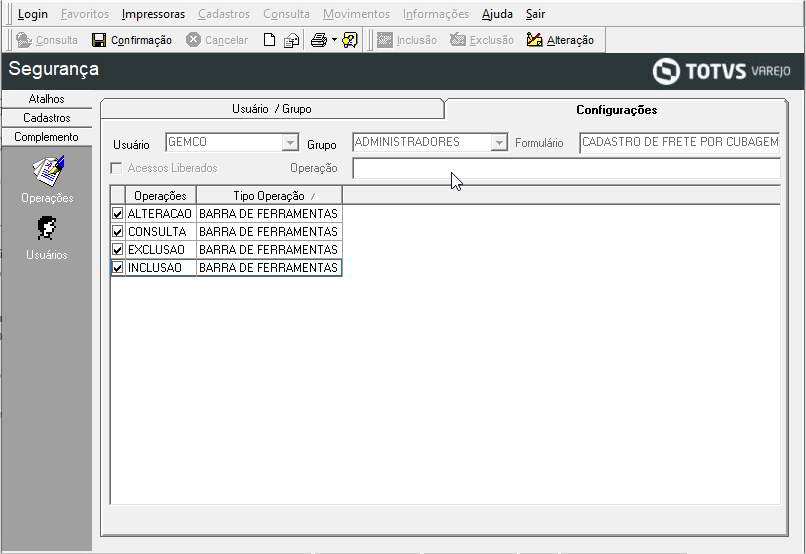Click the copy document toolbar icon
This screenshot has width=806, height=554.
coord(291,40)
